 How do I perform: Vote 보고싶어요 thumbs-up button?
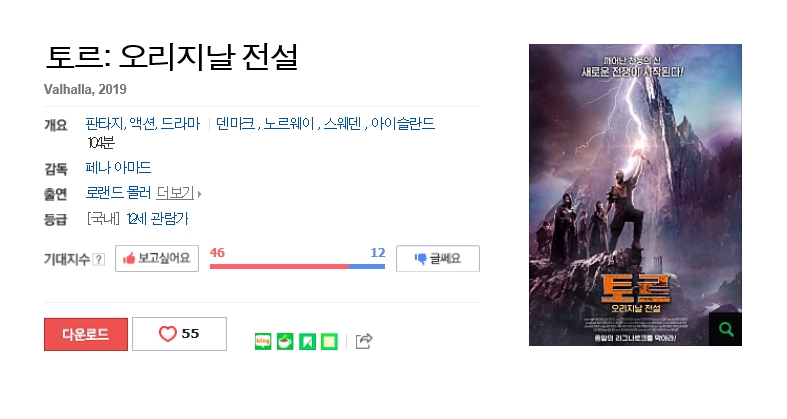coord(157,258)
